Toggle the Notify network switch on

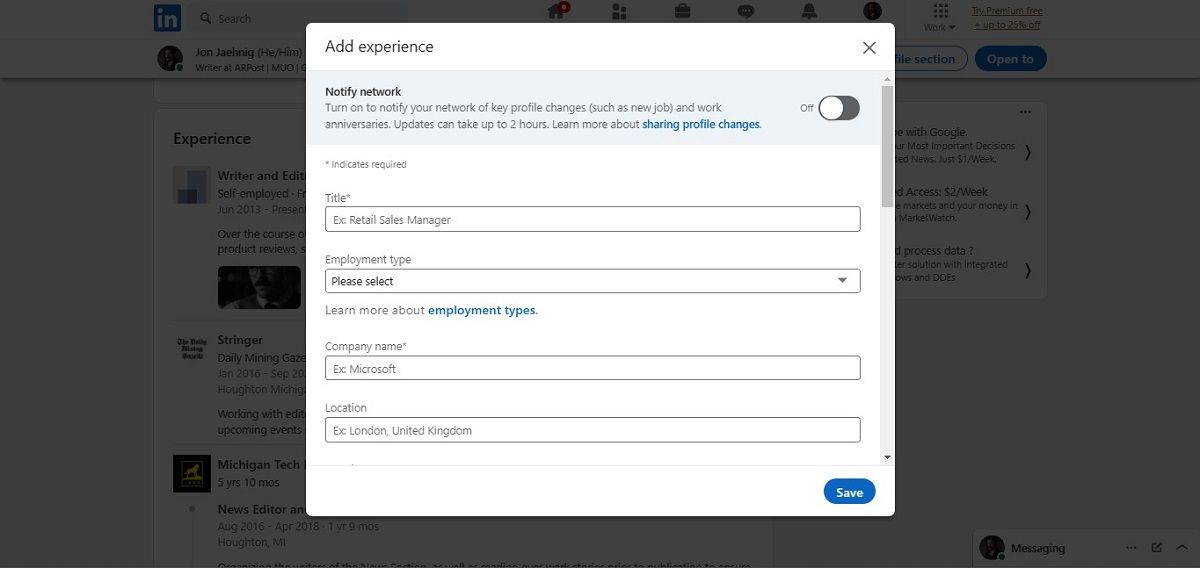click(838, 108)
